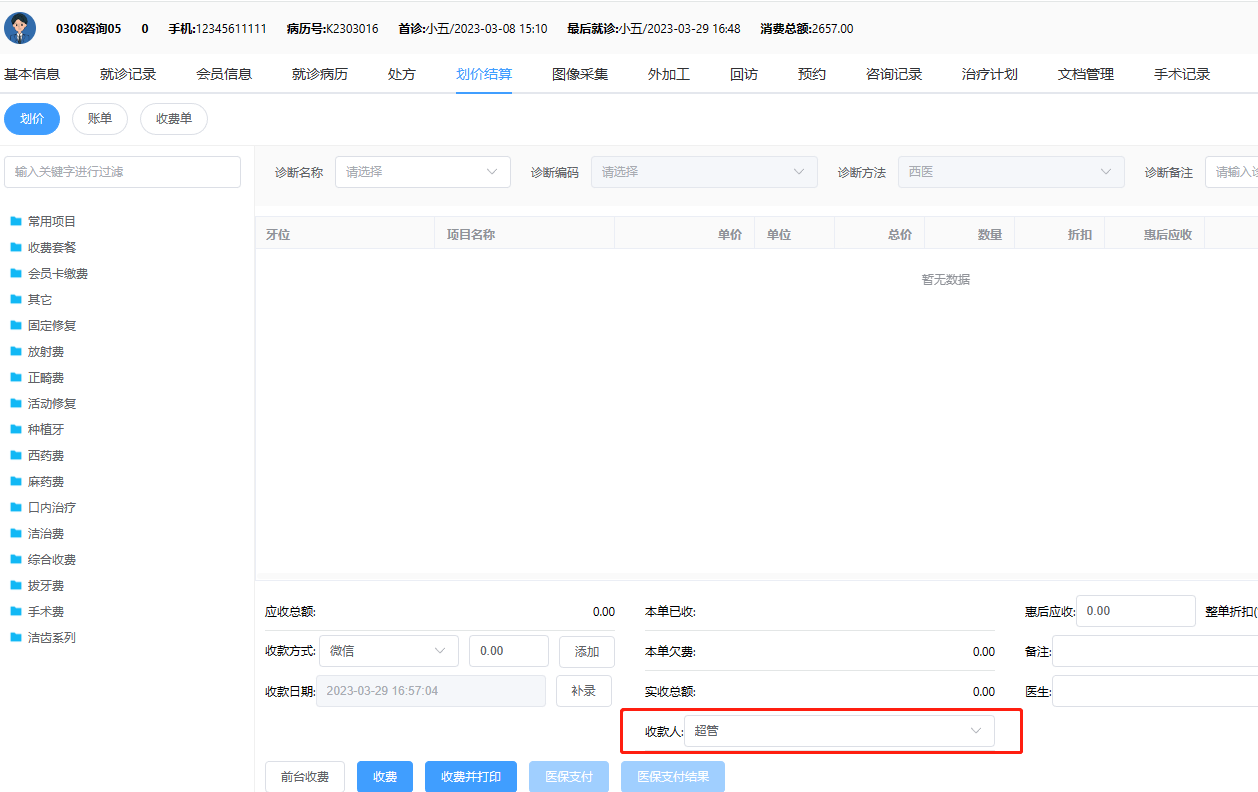Image resolution: width=1258 pixels, height=792 pixels.
Task: Select the 账单 pill button
Action: (100, 119)
